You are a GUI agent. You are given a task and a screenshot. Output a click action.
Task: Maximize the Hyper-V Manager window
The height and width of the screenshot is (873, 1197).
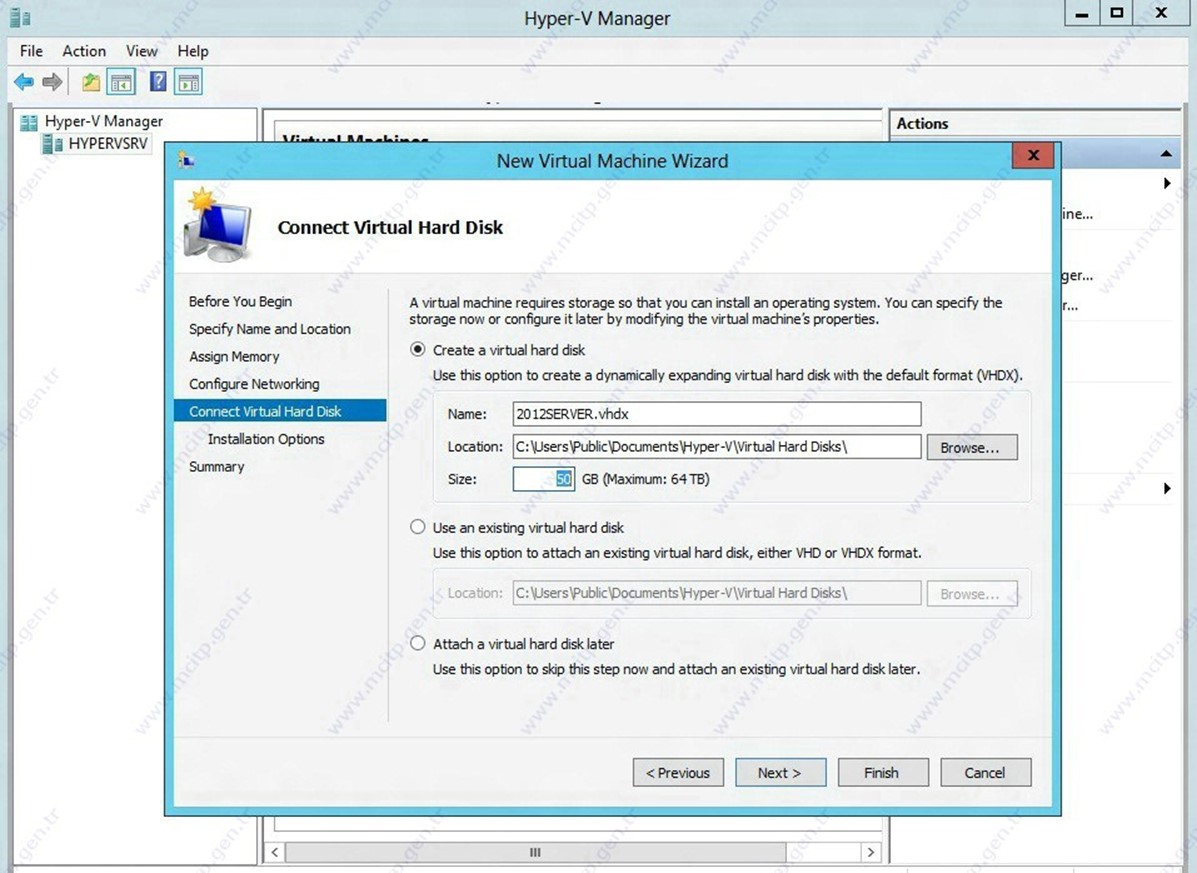(1118, 14)
